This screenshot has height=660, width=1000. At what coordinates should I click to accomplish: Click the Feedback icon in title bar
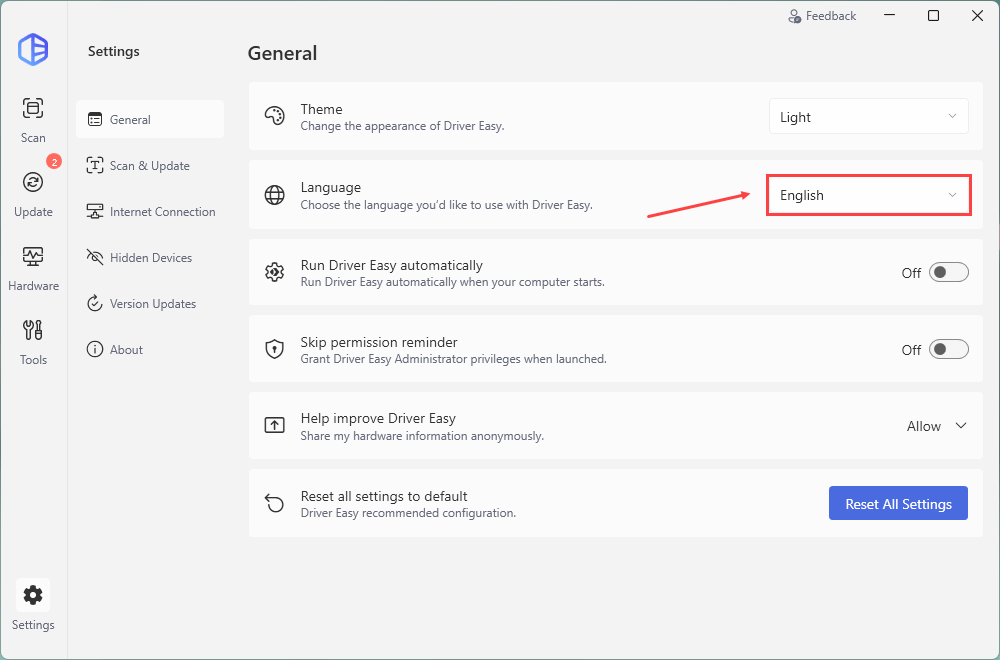tap(795, 16)
